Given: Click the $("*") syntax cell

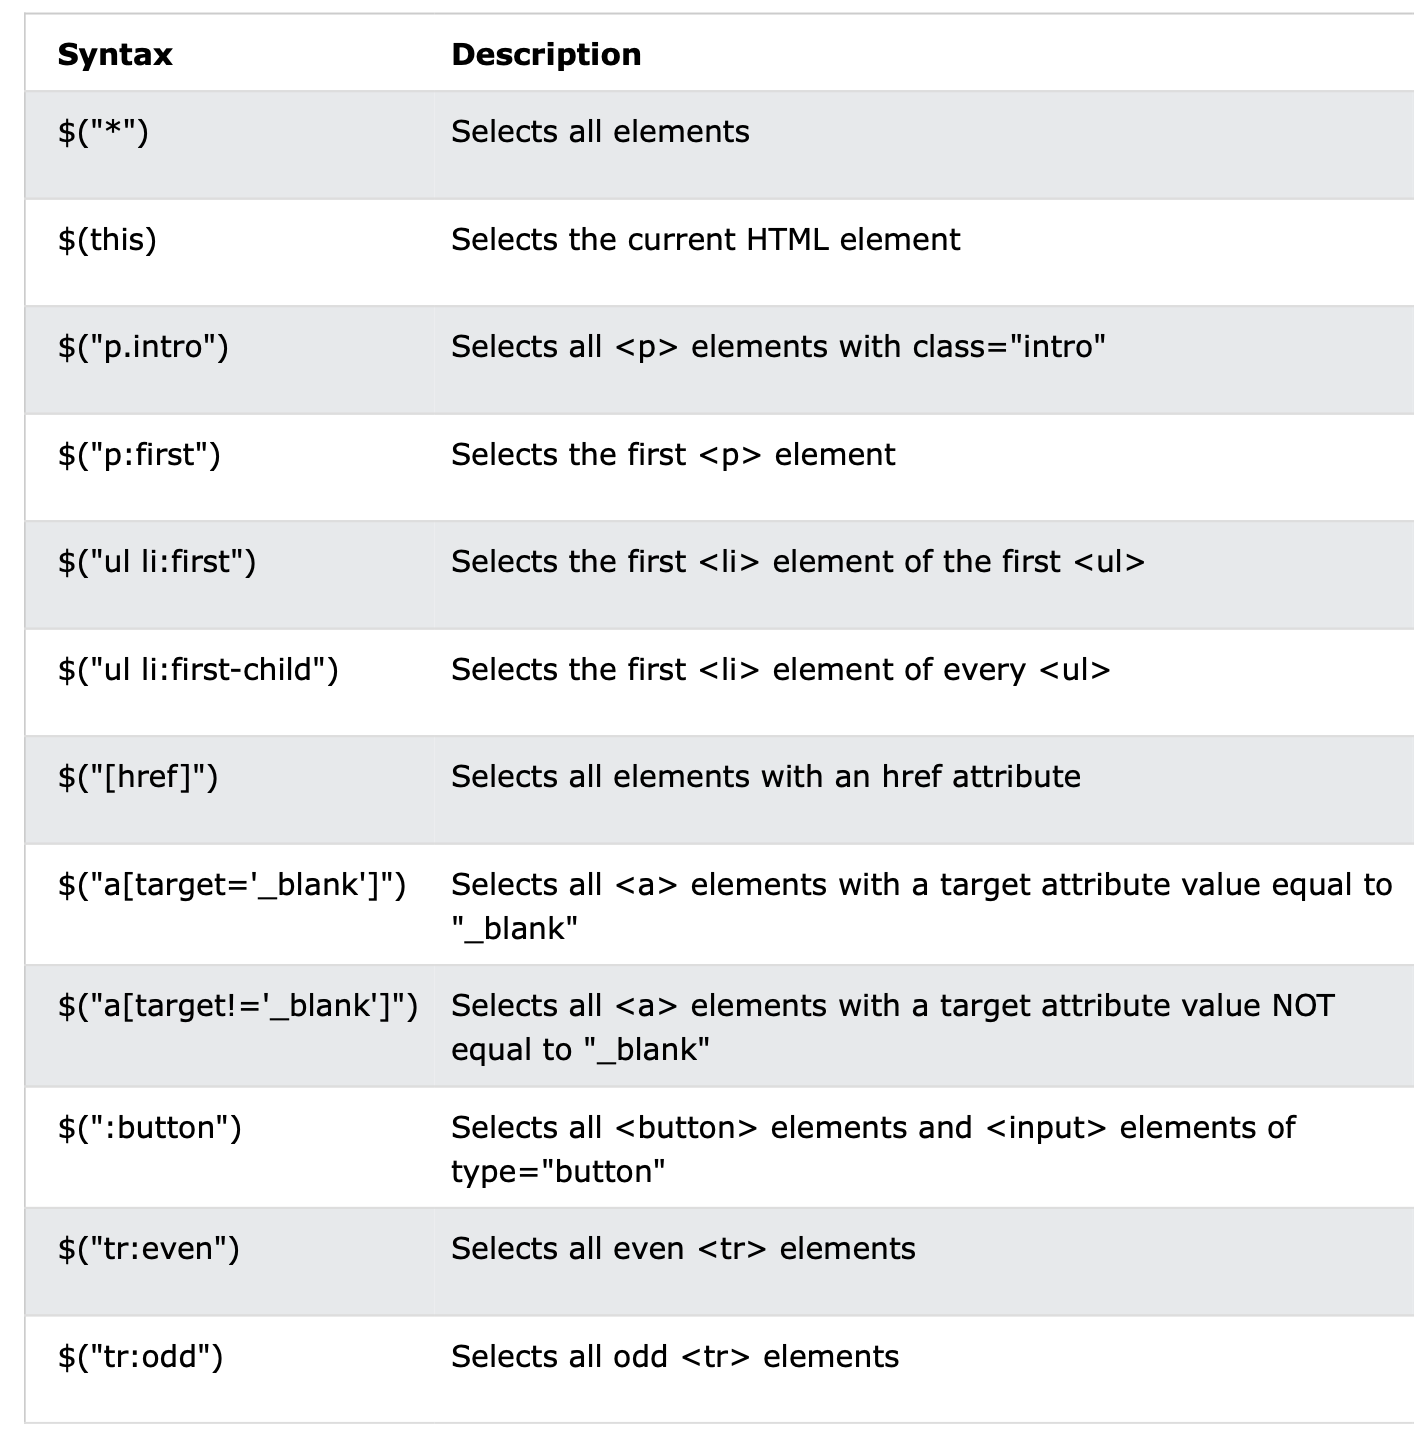Looking at the screenshot, I should 103,132.
